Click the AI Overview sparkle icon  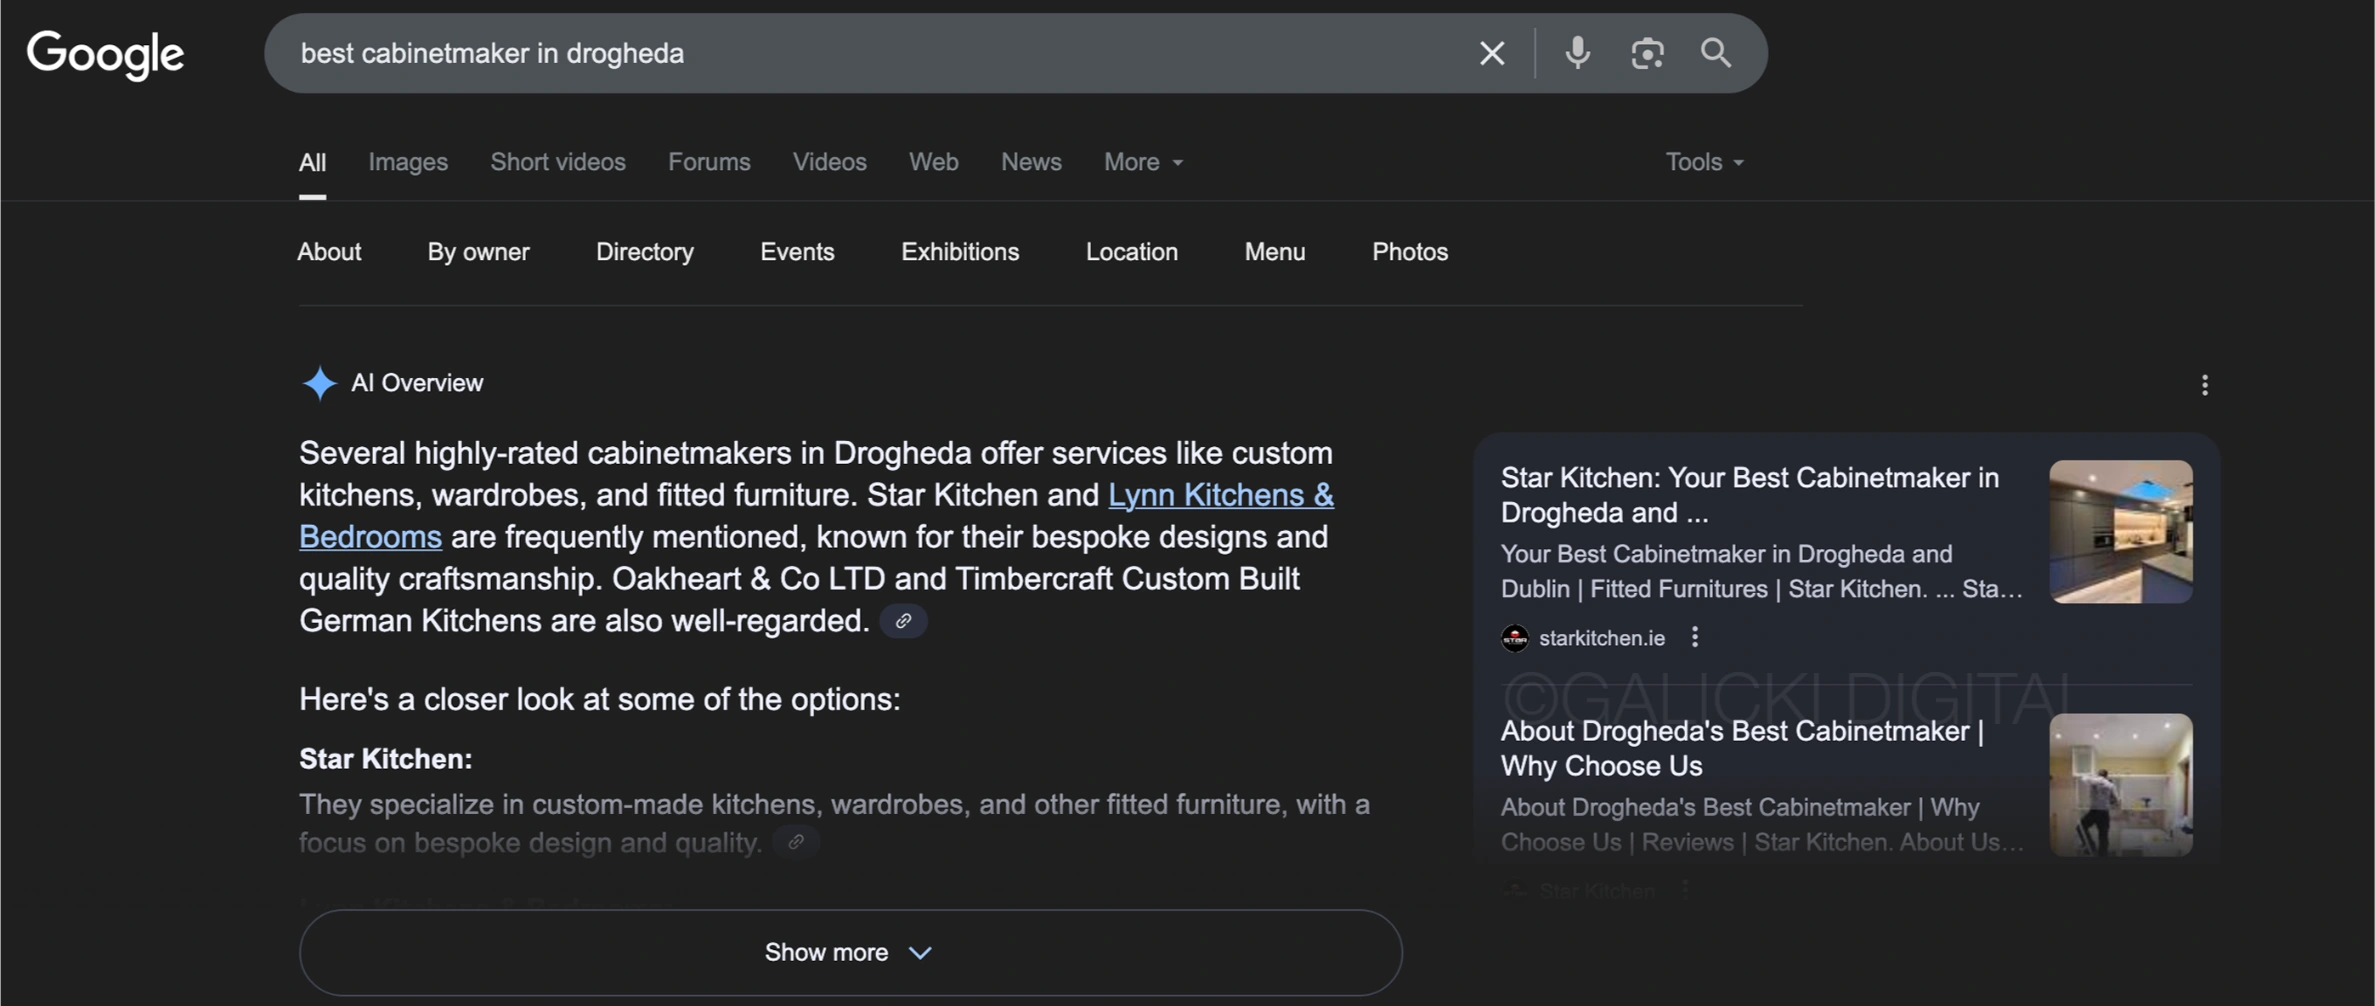(319, 383)
